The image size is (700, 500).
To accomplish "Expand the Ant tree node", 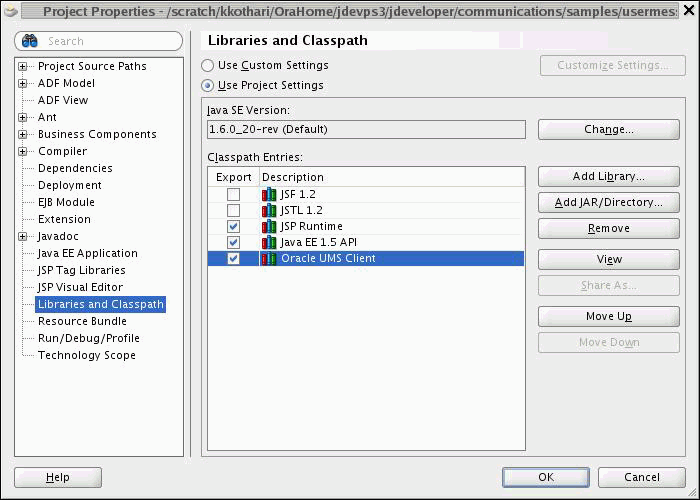I will tap(22, 117).
